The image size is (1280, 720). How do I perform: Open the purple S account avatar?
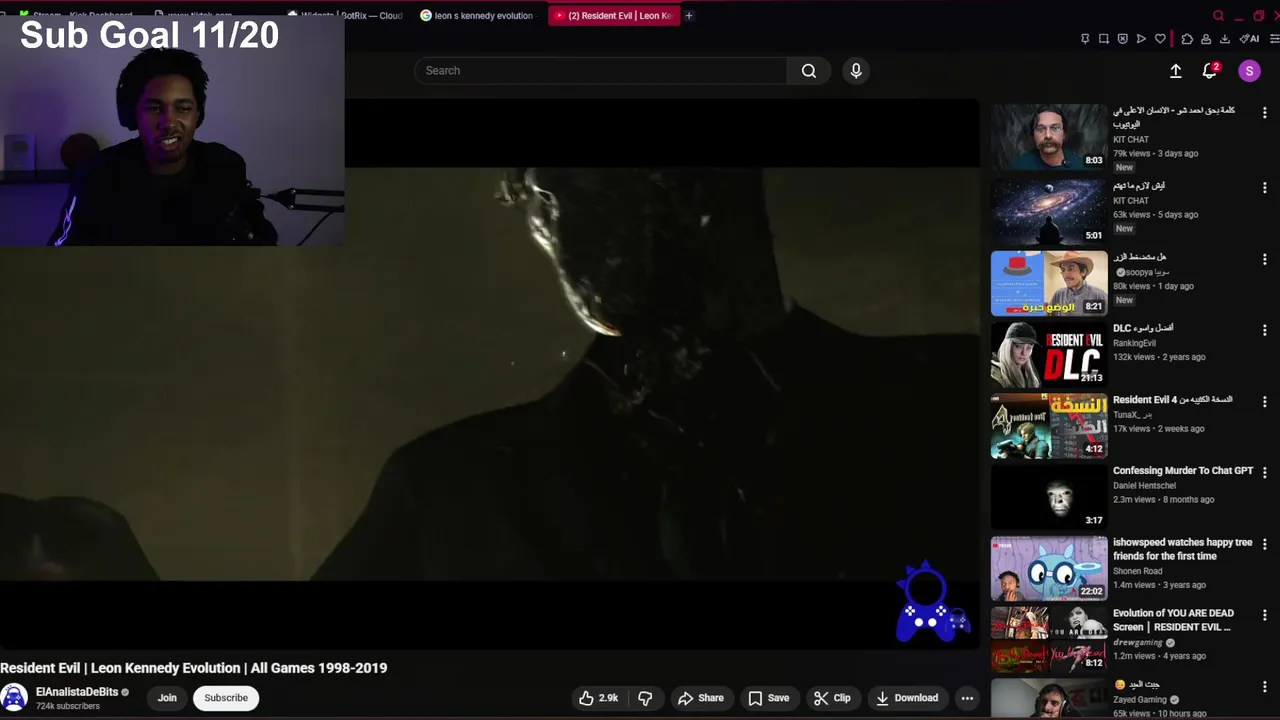click(x=1249, y=71)
